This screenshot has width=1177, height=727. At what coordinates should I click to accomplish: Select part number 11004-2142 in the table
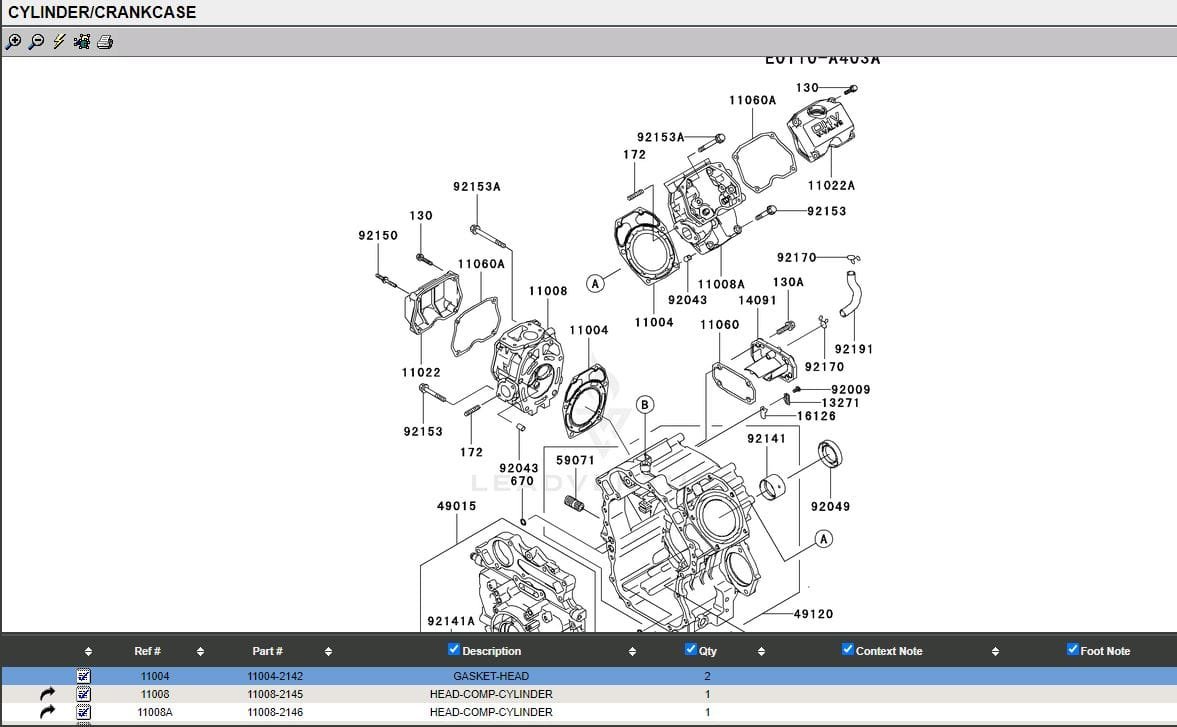coord(275,676)
